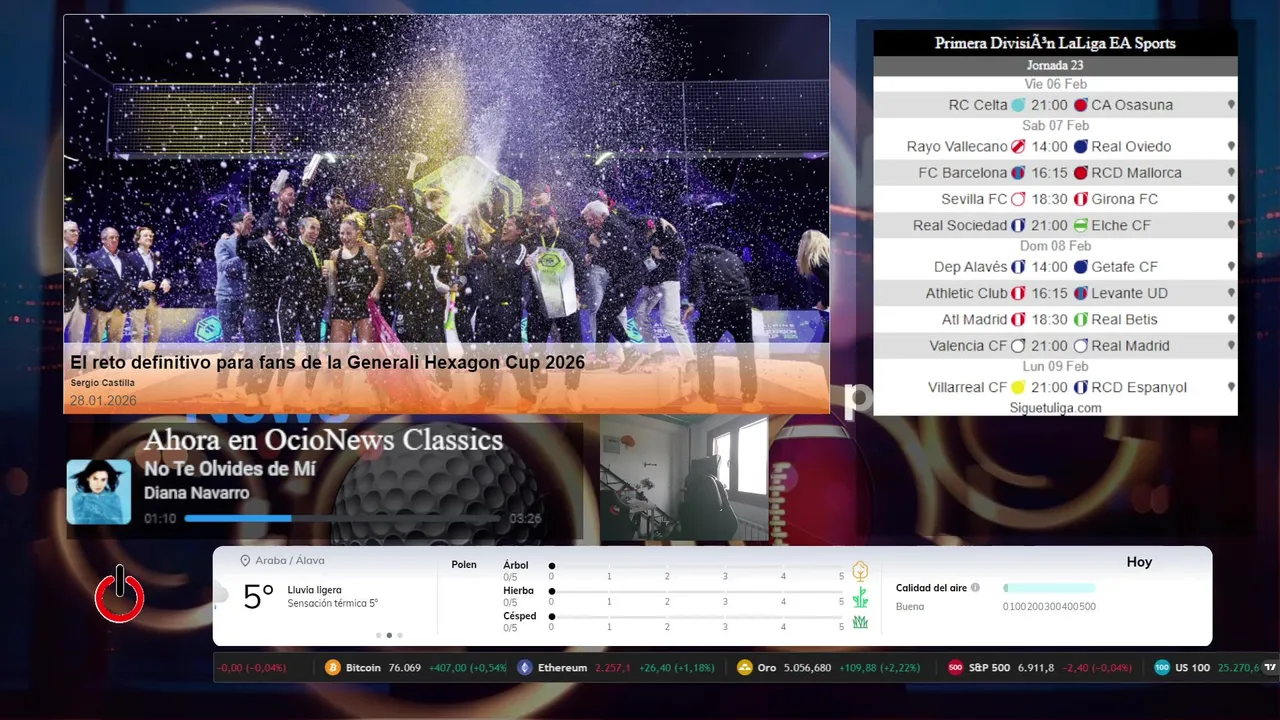The height and width of the screenshot is (720, 1280).
Task: Seek in the song progress bar
Action: click(343, 518)
